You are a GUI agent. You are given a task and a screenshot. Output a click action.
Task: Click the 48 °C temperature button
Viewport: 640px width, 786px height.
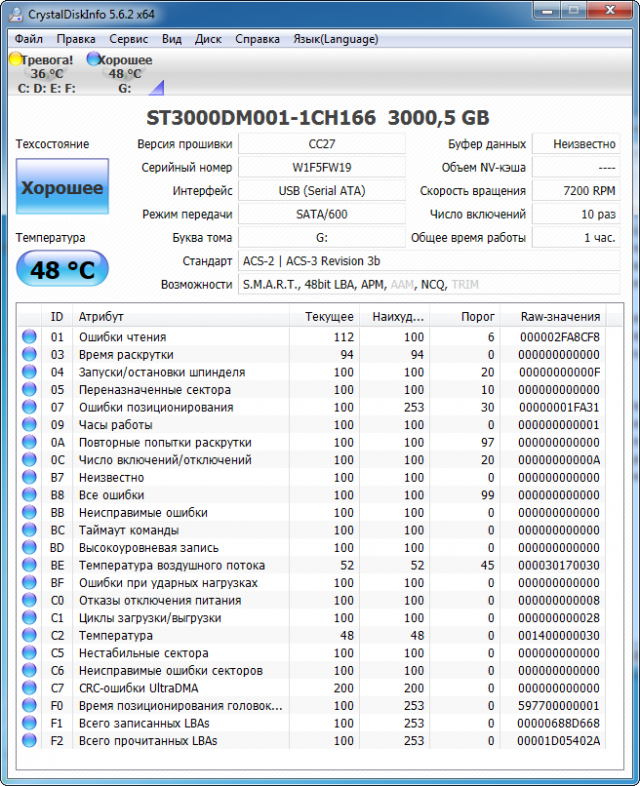click(x=62, y=269)
